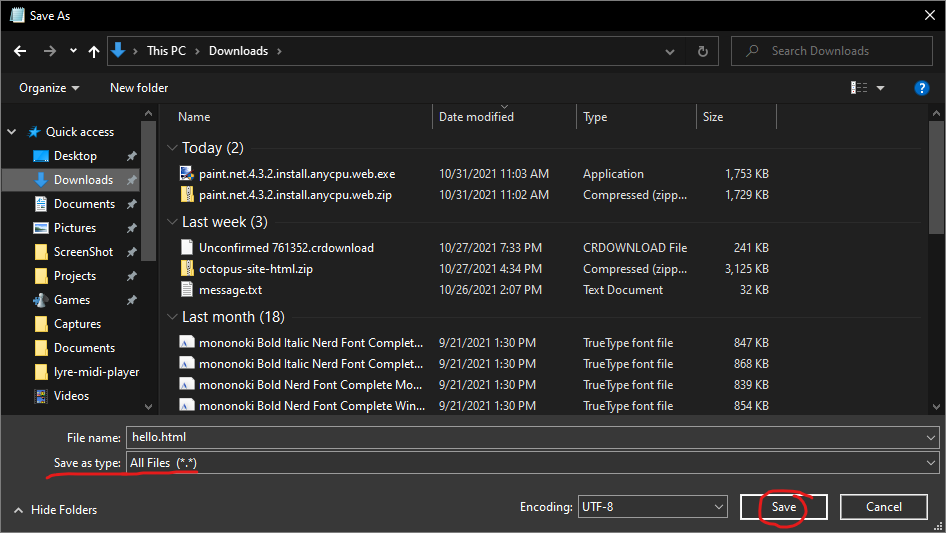Open Videos in the sidebar

click(x=71, y=396)
